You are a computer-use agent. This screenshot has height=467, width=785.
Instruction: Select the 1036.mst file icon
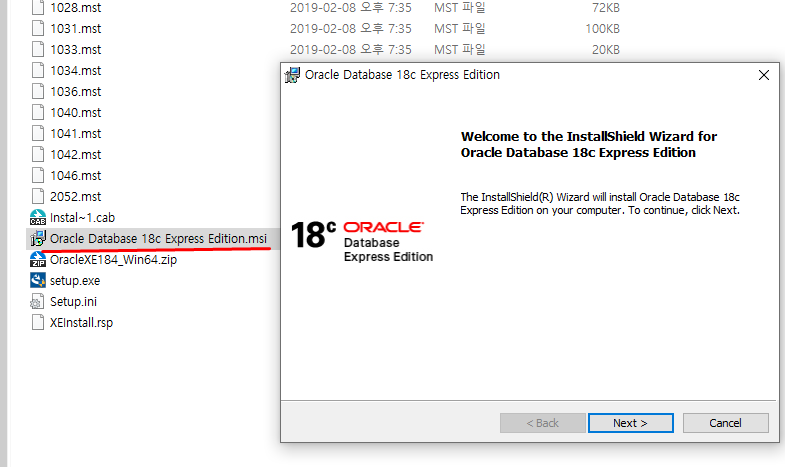tap(38, 92)
